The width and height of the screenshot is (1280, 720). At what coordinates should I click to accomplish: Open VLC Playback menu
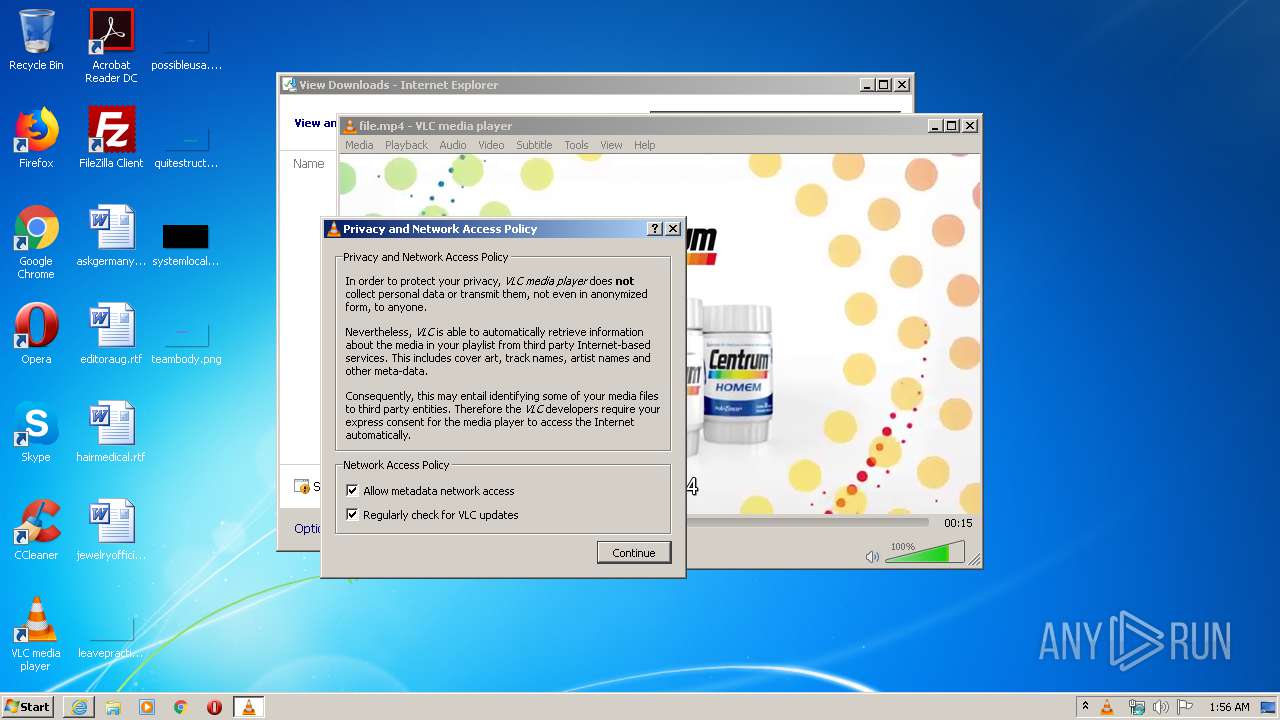point(406,145)
